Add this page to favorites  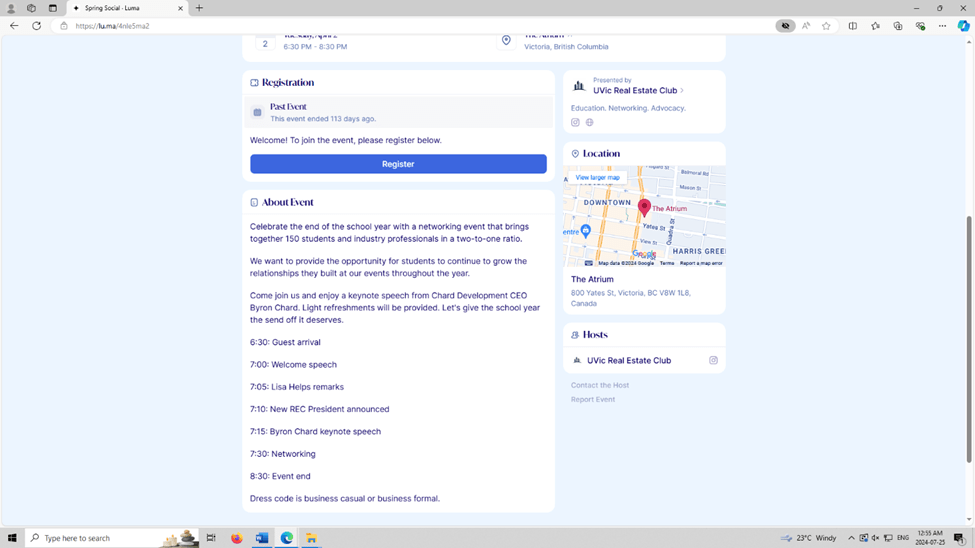coord(826,26)
